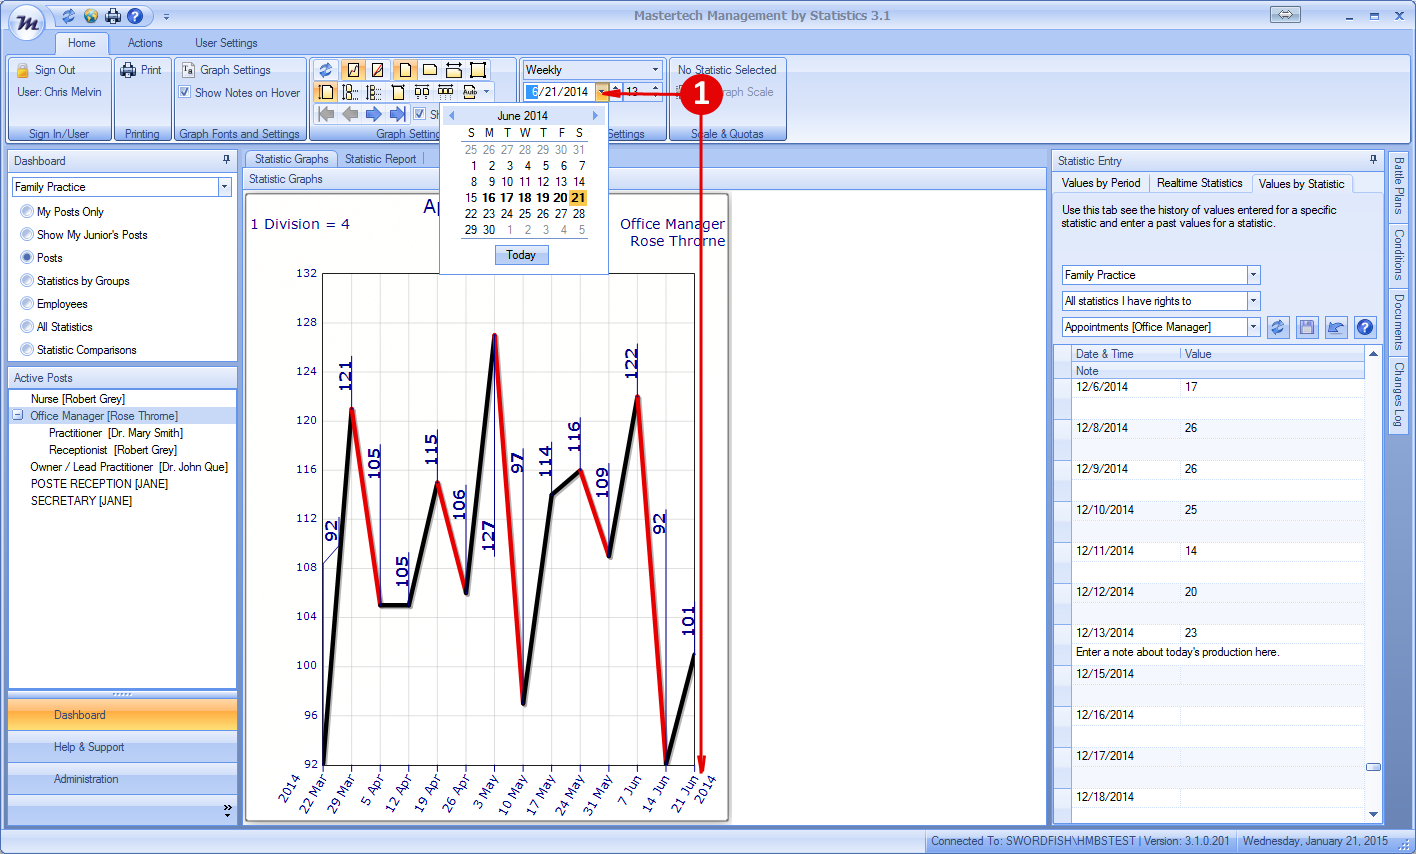
Task: Open Graph Settings font dialog
Action: pyautogui.click(x=226, y=70)
